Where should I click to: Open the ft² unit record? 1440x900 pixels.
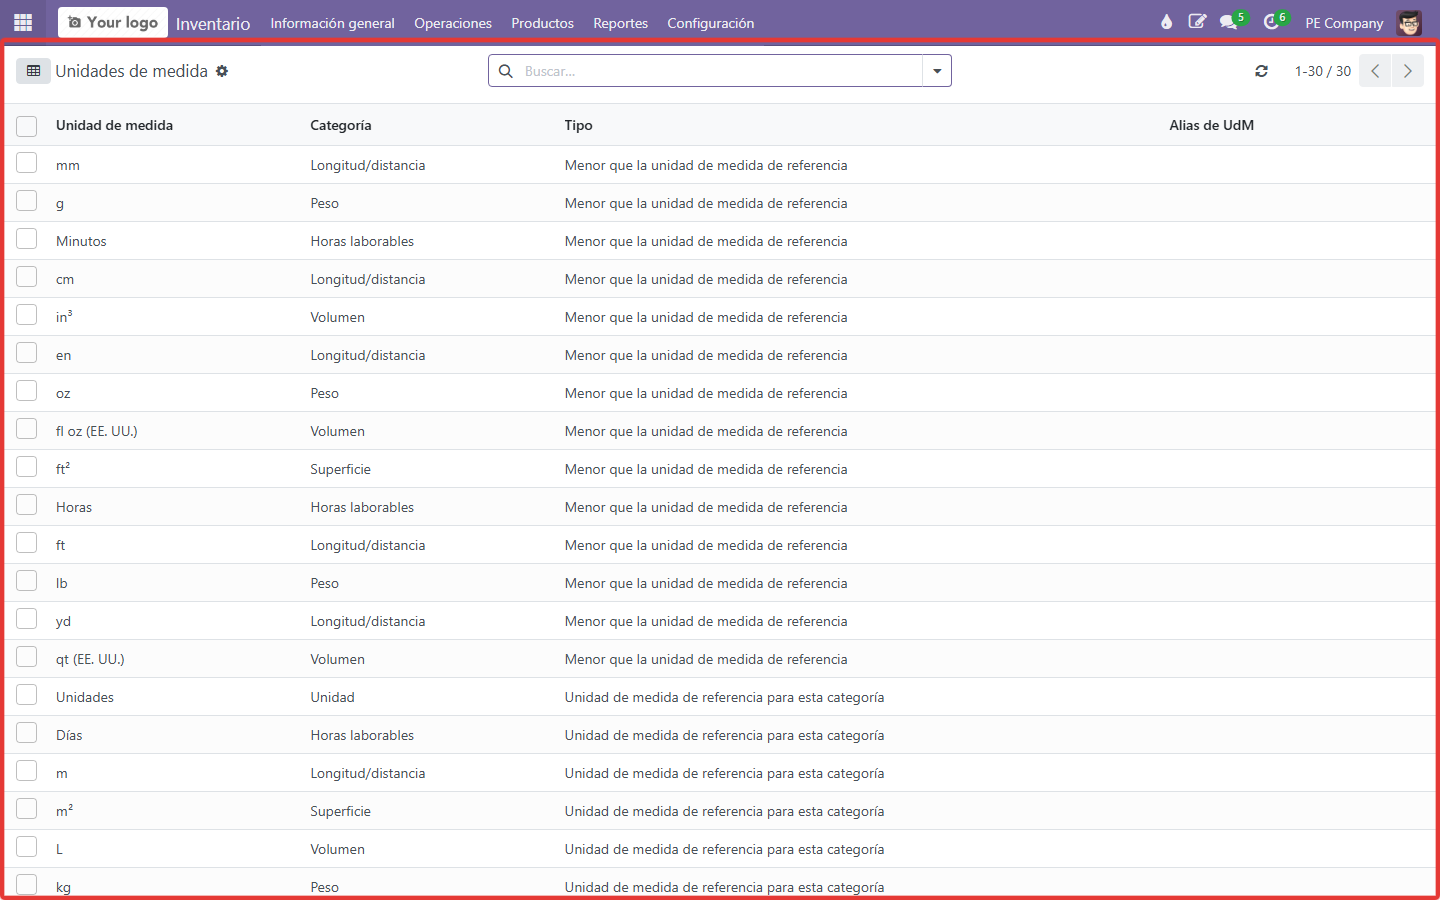[x=63, y=469]
